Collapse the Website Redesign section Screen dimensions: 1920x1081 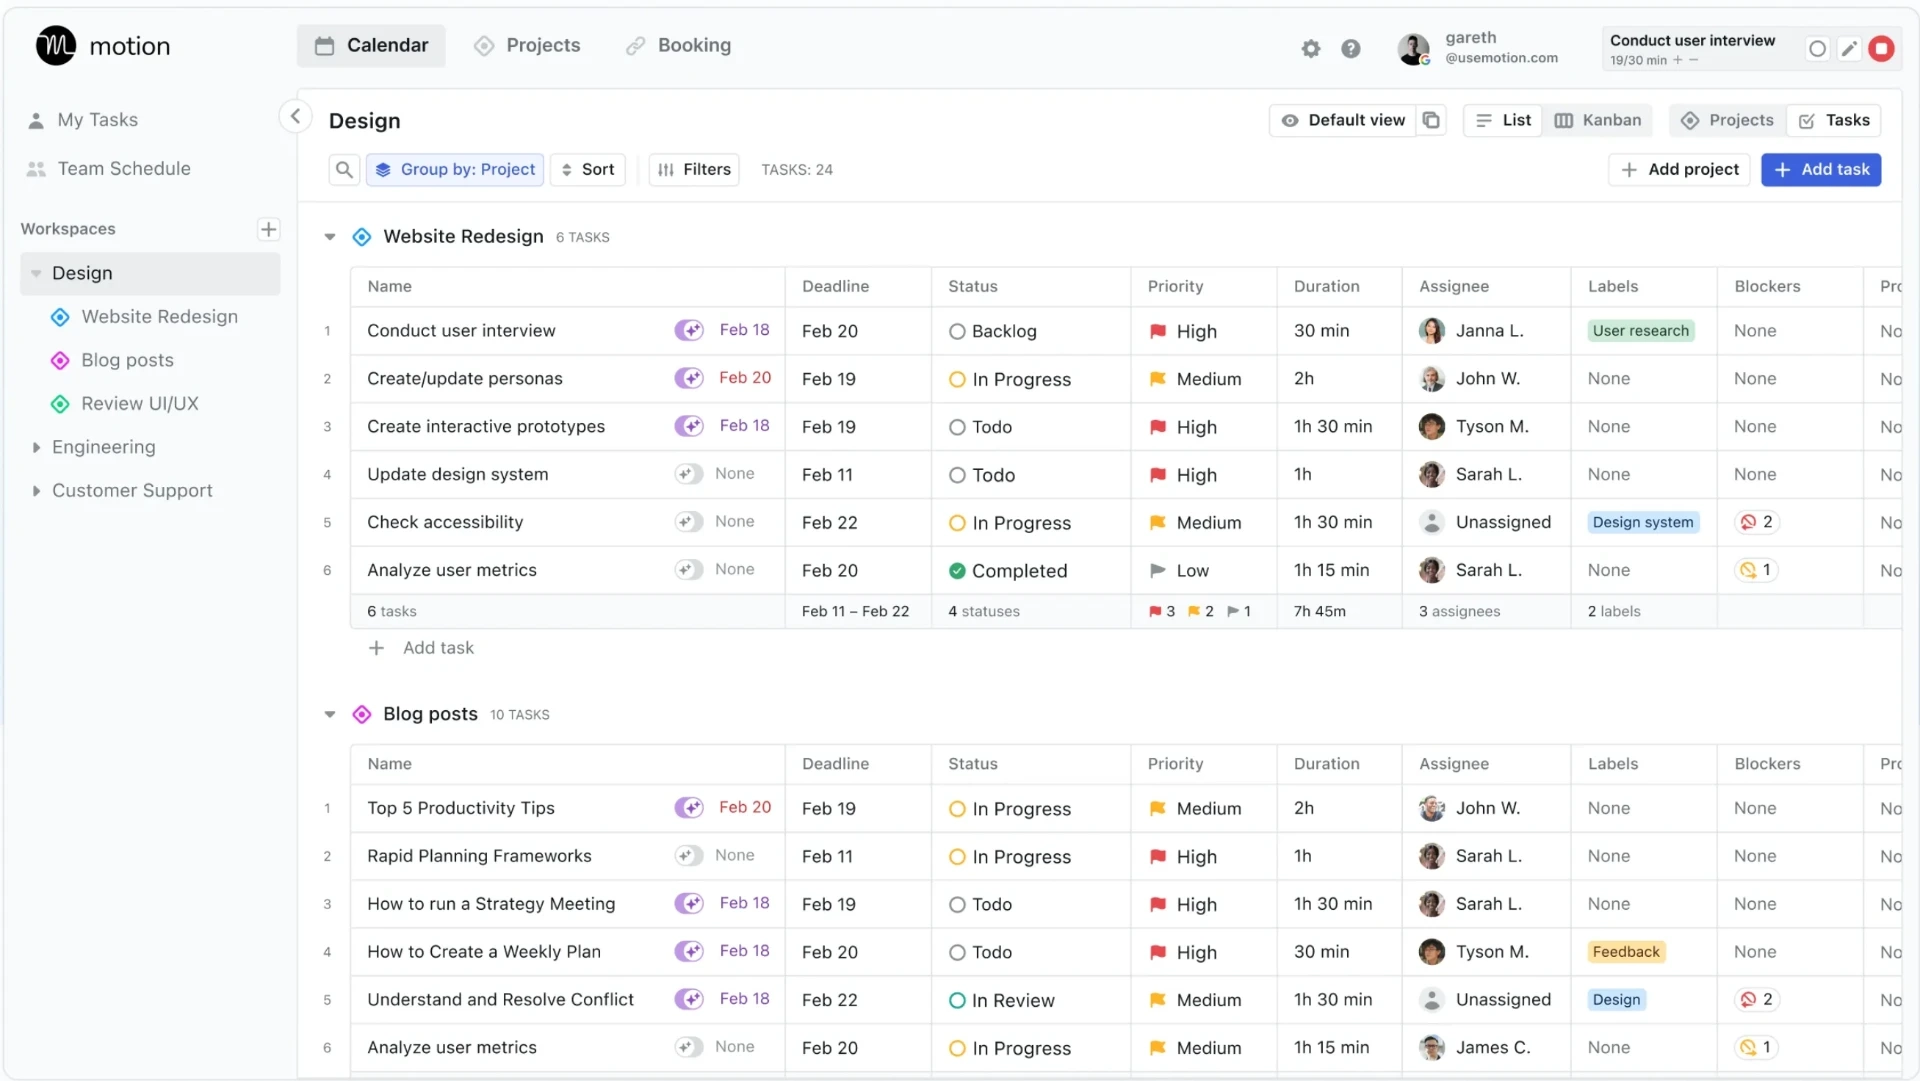(329, 237)
